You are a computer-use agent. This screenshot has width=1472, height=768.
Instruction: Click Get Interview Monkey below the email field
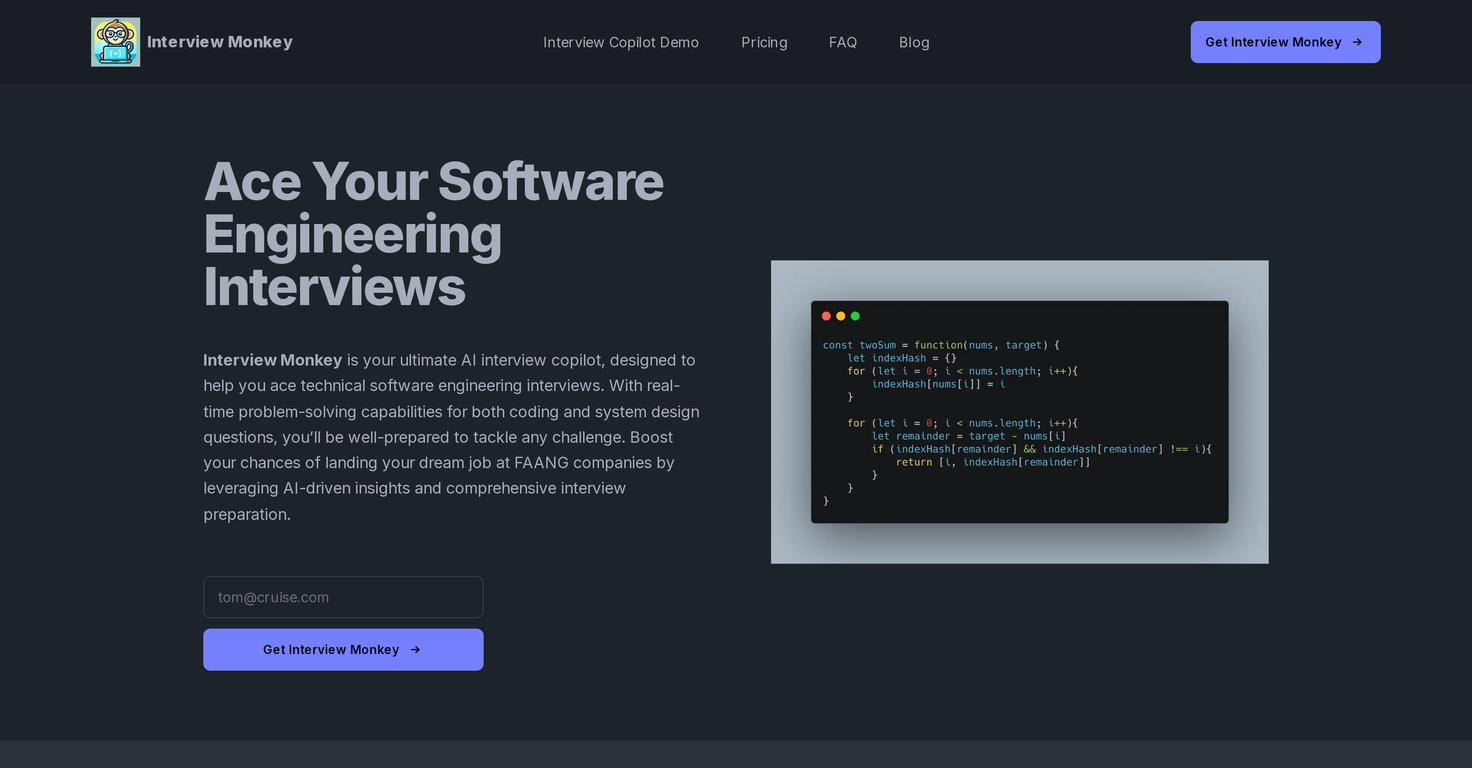tap(331, 650)
